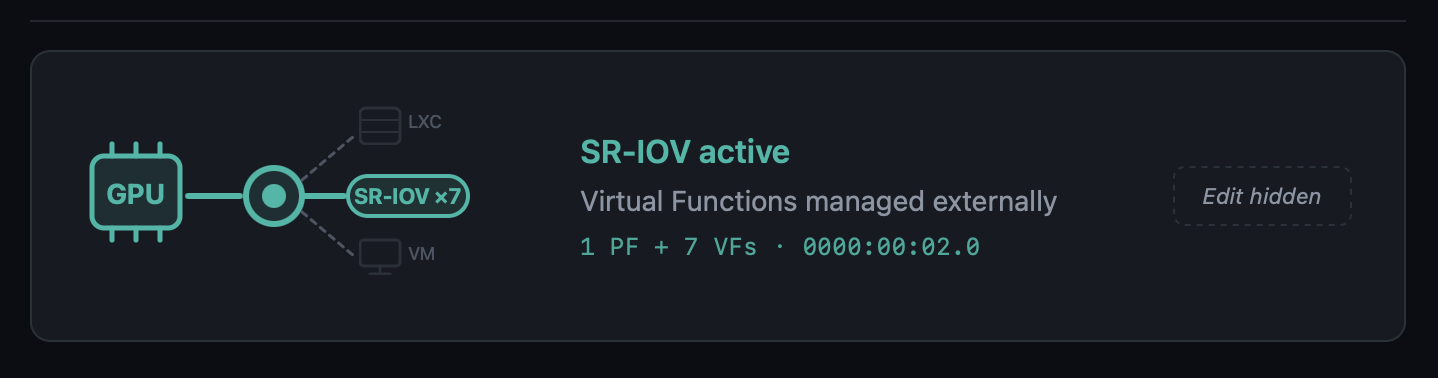Click the PCI address 0000:00:02.0
Image resolution: width=1438 pixels, height=378 pixels.
tap(891, 247)
